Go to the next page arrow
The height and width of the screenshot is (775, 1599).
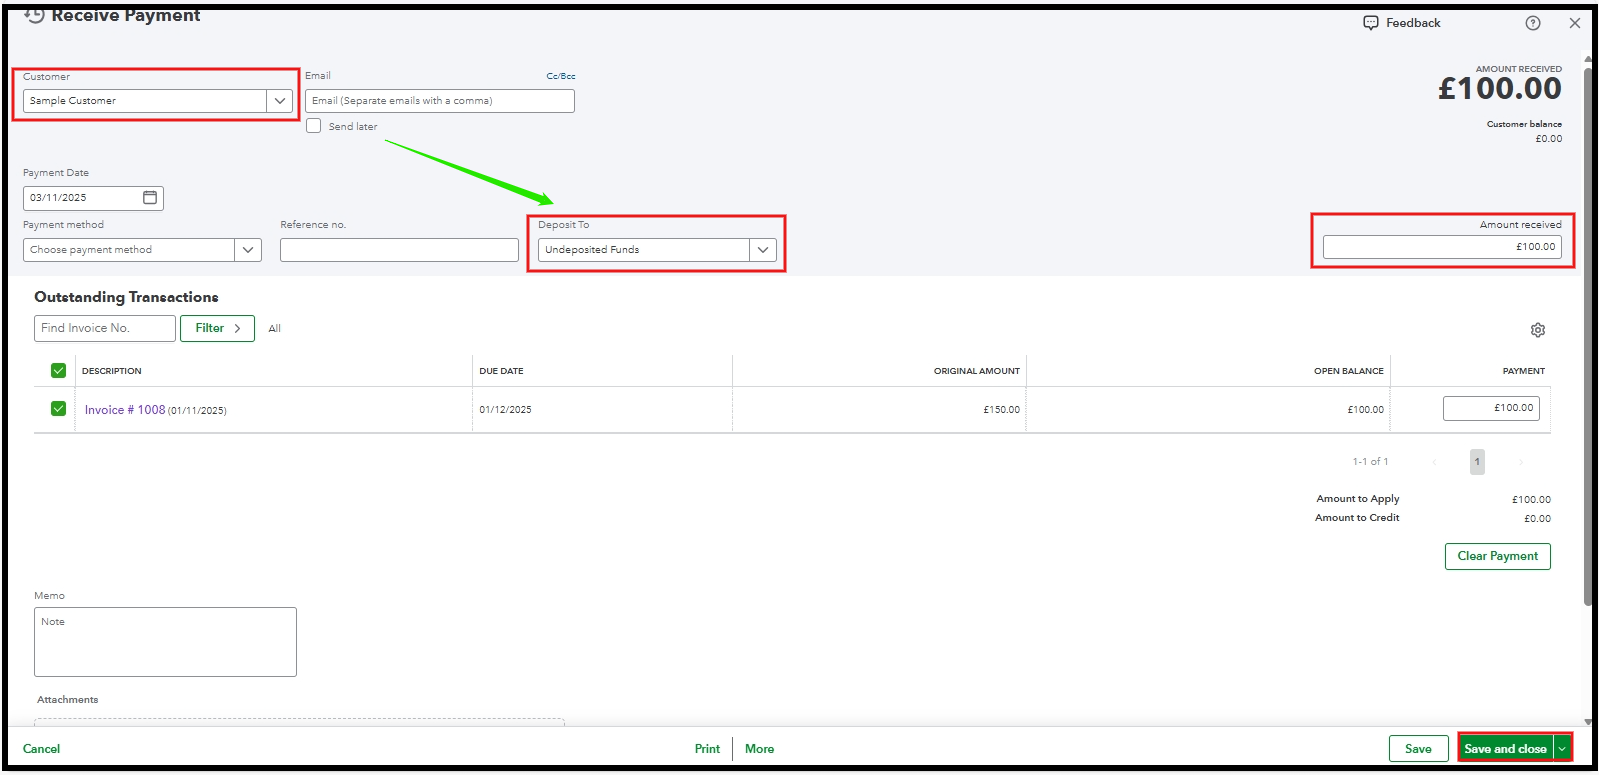pyautogui.click(x=1521, y=462)
